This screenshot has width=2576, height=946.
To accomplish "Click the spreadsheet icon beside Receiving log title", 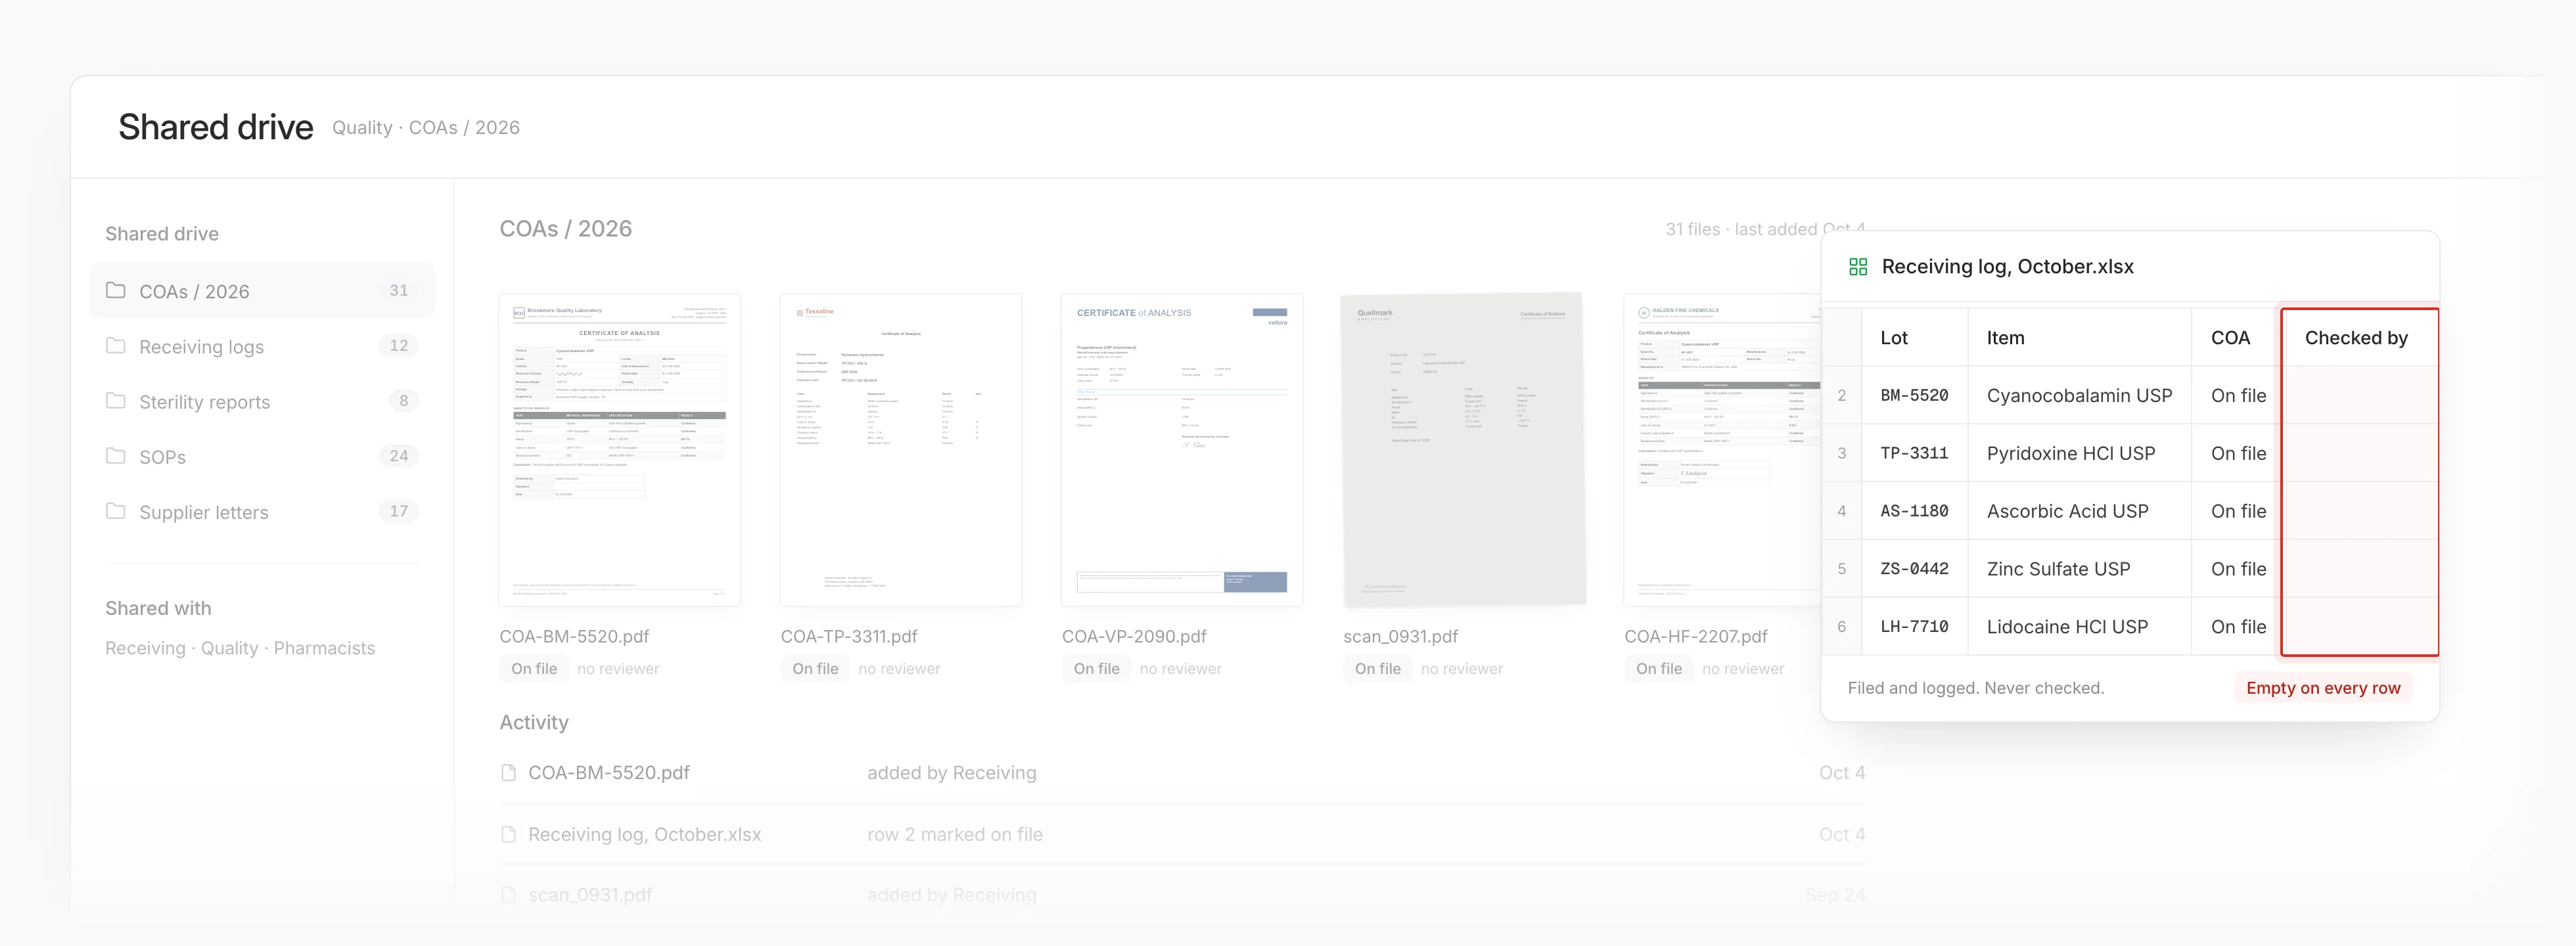I will coord(1858,266).
